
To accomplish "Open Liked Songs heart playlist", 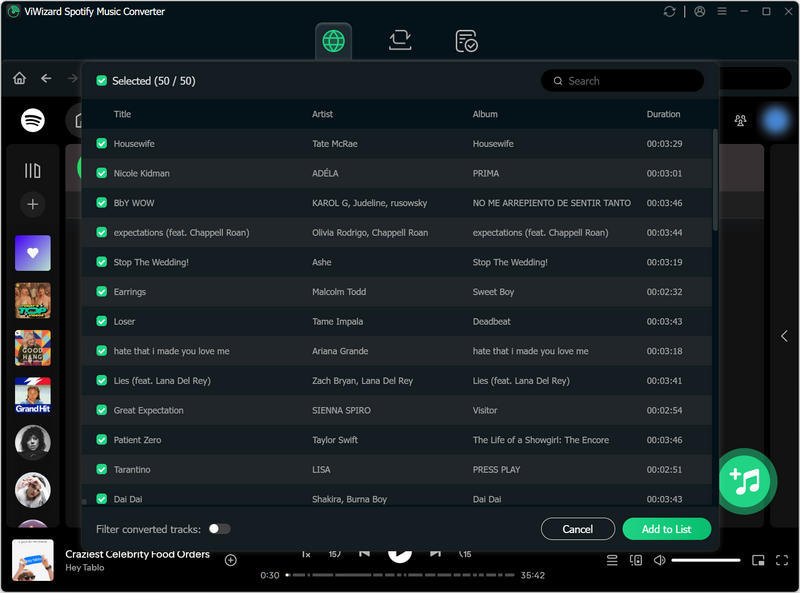I will click(33, 253).
